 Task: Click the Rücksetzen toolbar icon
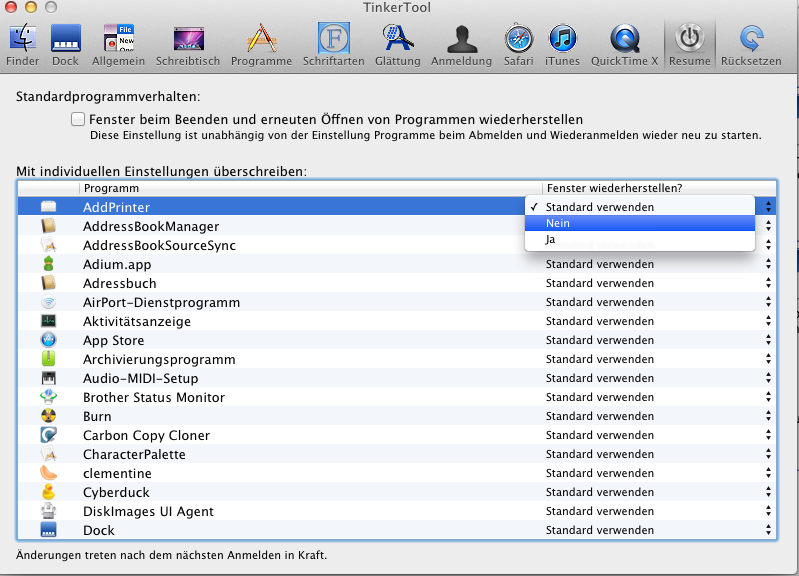point(751,45)
